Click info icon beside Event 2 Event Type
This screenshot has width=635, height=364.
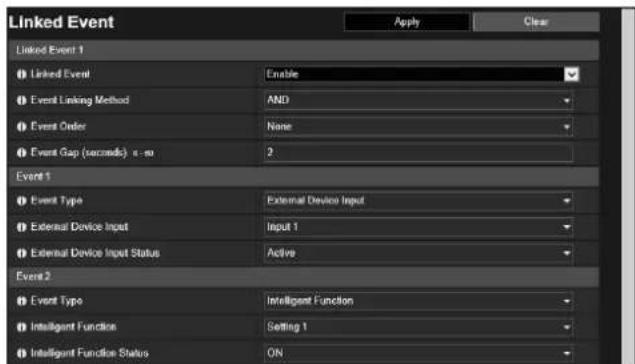coord(21,301)
